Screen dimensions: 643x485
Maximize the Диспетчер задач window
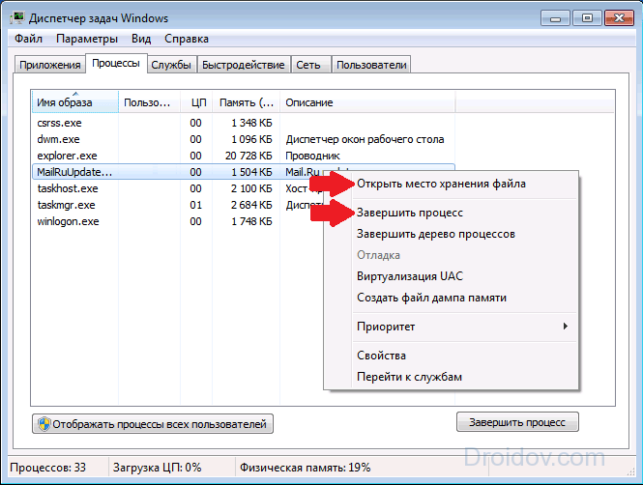587,19
